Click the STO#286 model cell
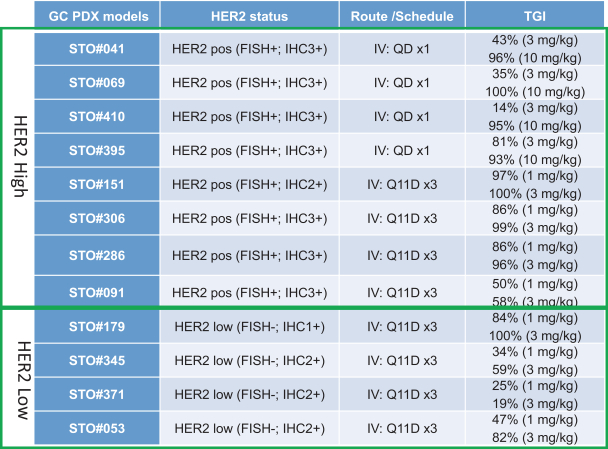This screenshot has width=608, height=449. coord(96,255)
